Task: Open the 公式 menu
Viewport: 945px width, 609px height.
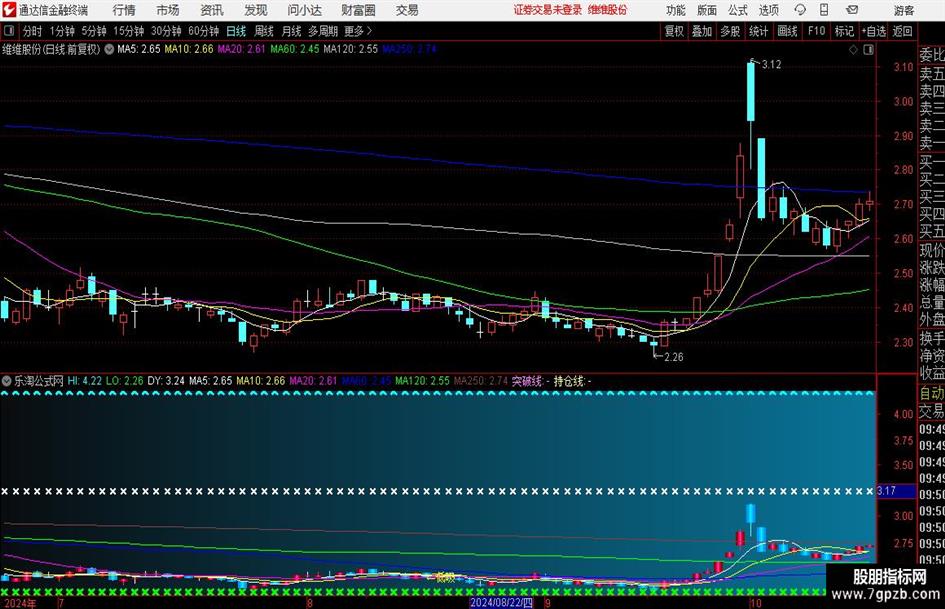Action: pos(738,10)
